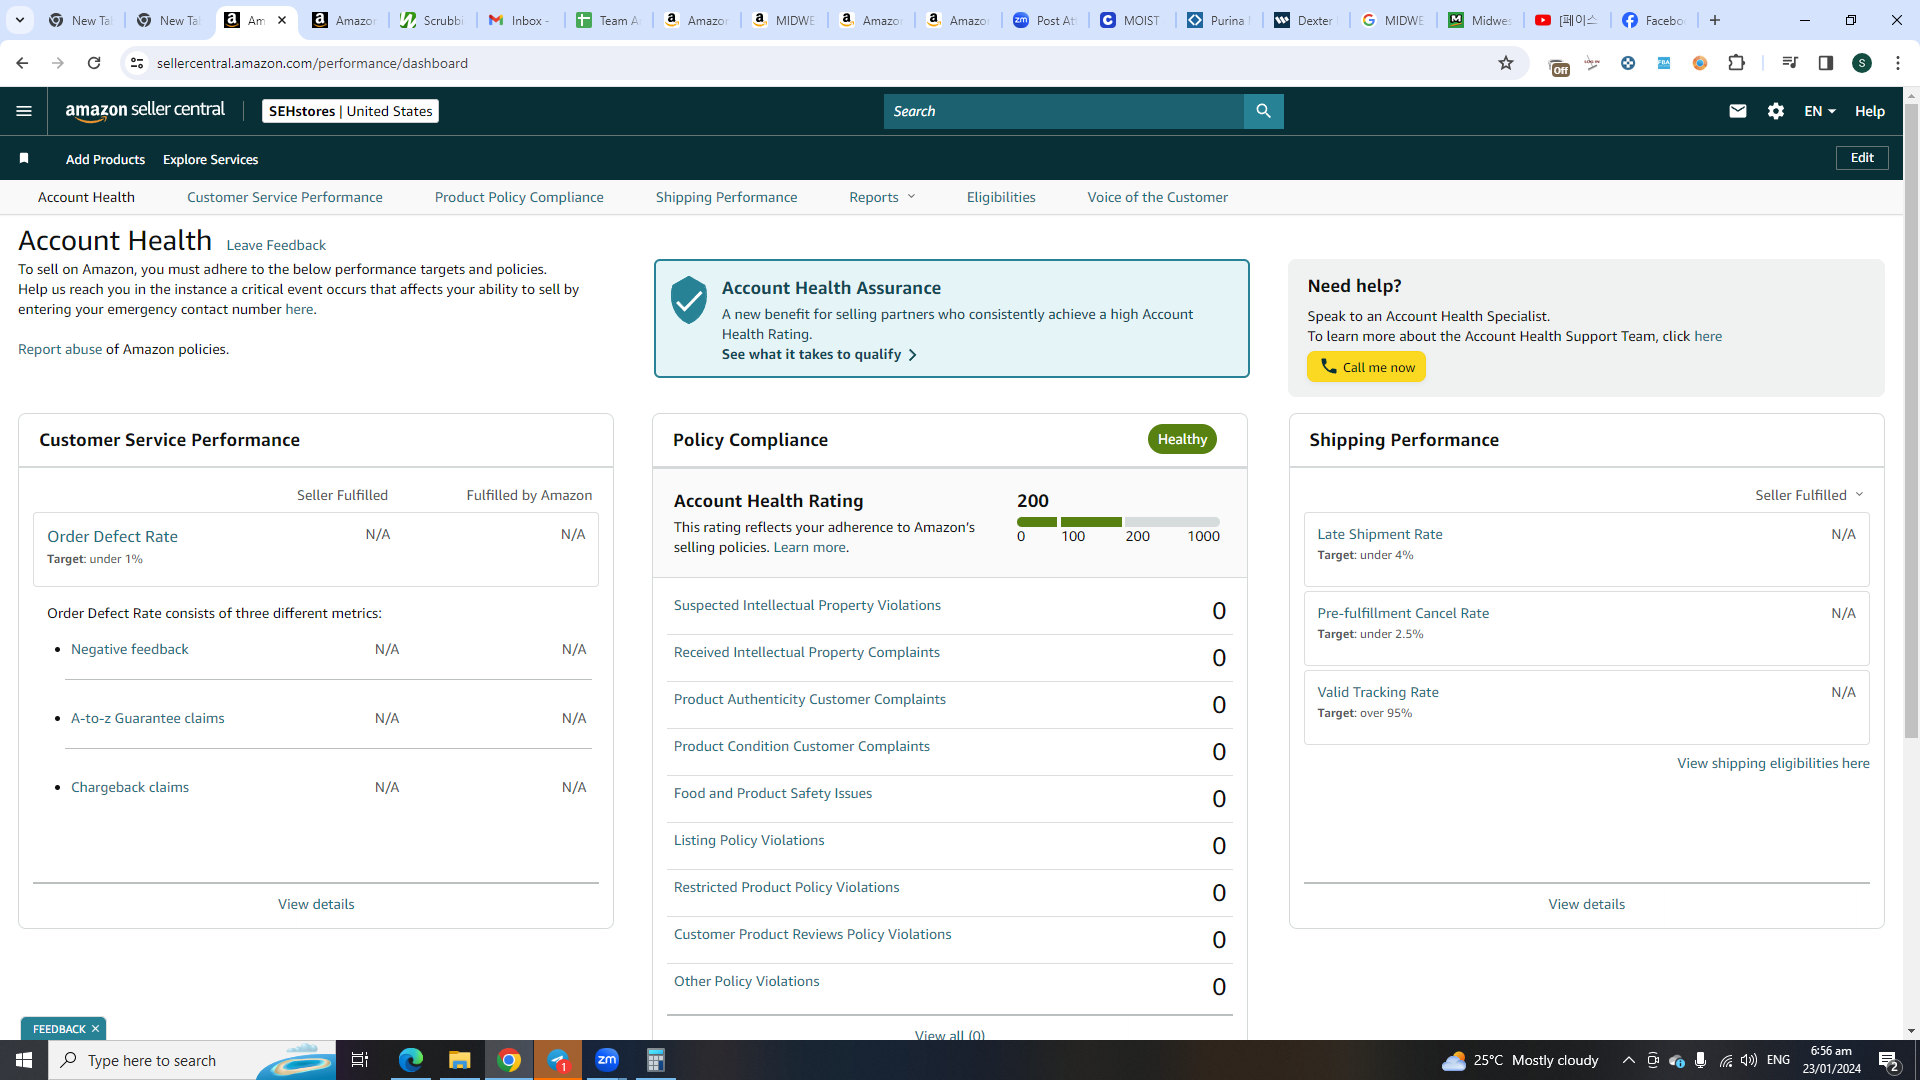
Task: Open Task View on the taskbar
Action: 360,1060
